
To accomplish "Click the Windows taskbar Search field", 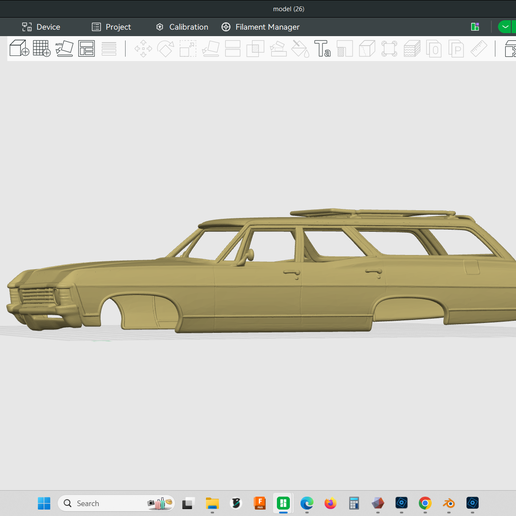I will pyautogui.click(x=116, y=503).
